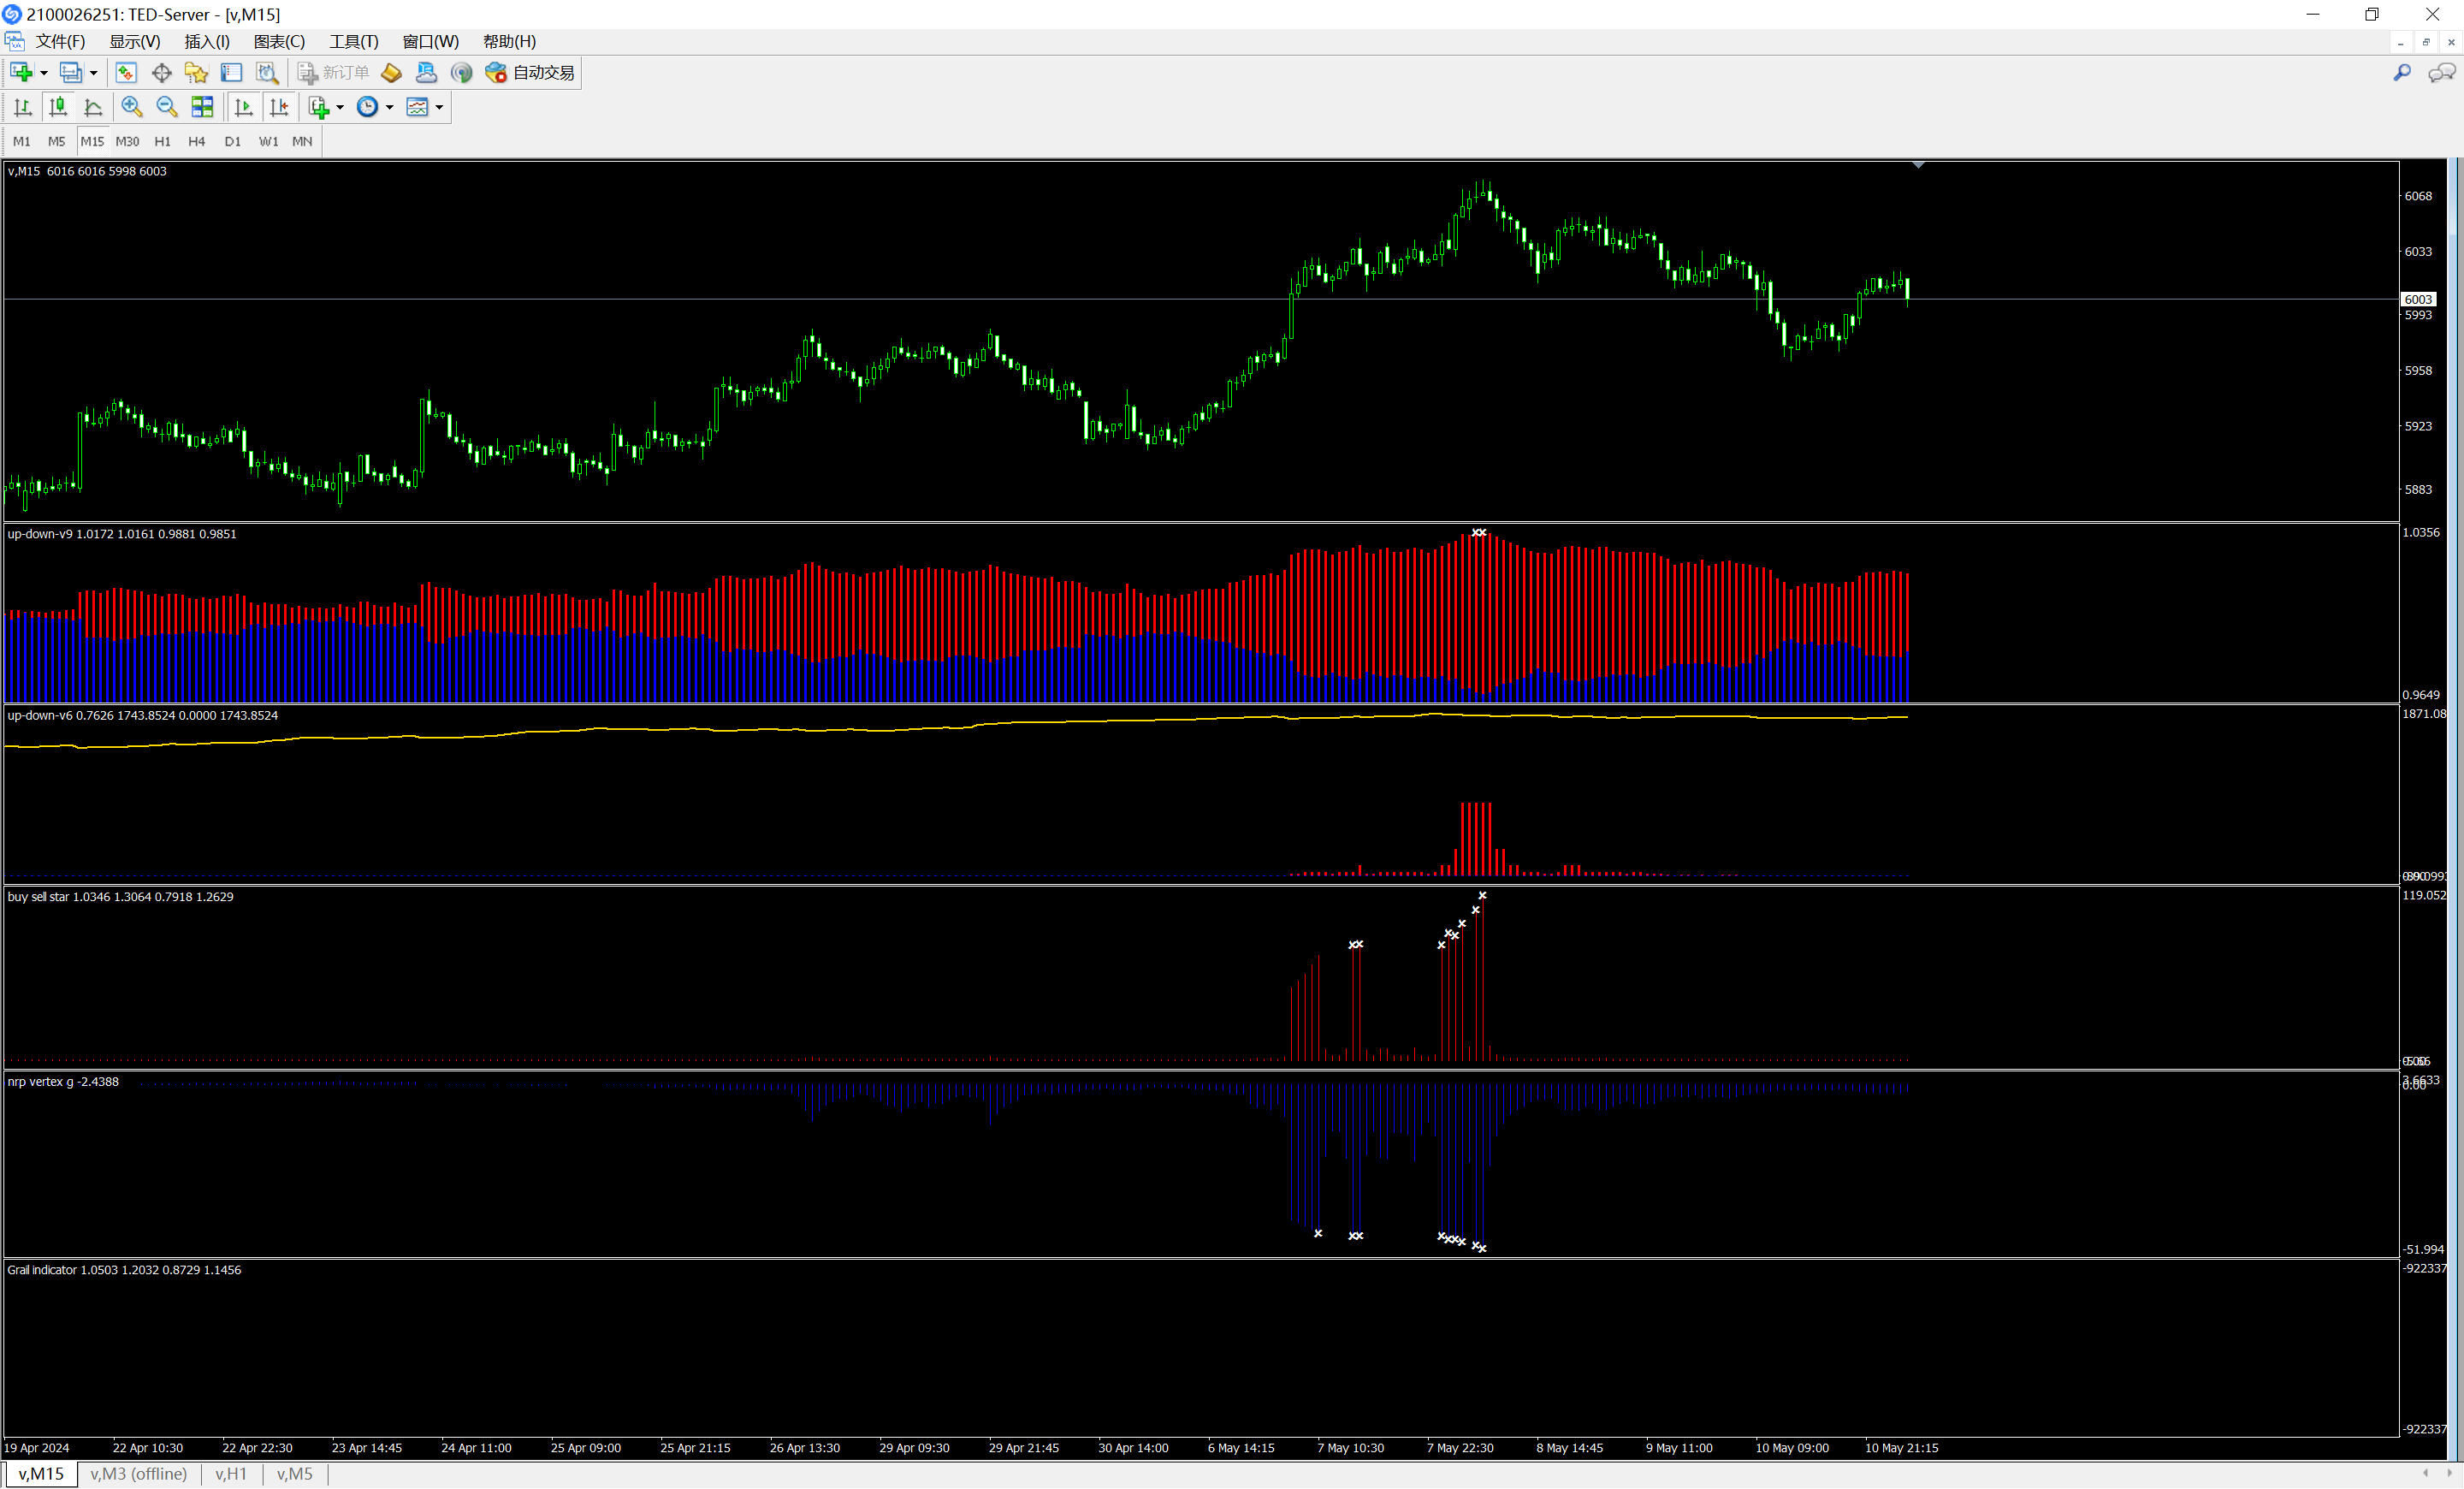2464x1489 pixels.
Task: Toggle chart shift button
Action: point(279,107)
